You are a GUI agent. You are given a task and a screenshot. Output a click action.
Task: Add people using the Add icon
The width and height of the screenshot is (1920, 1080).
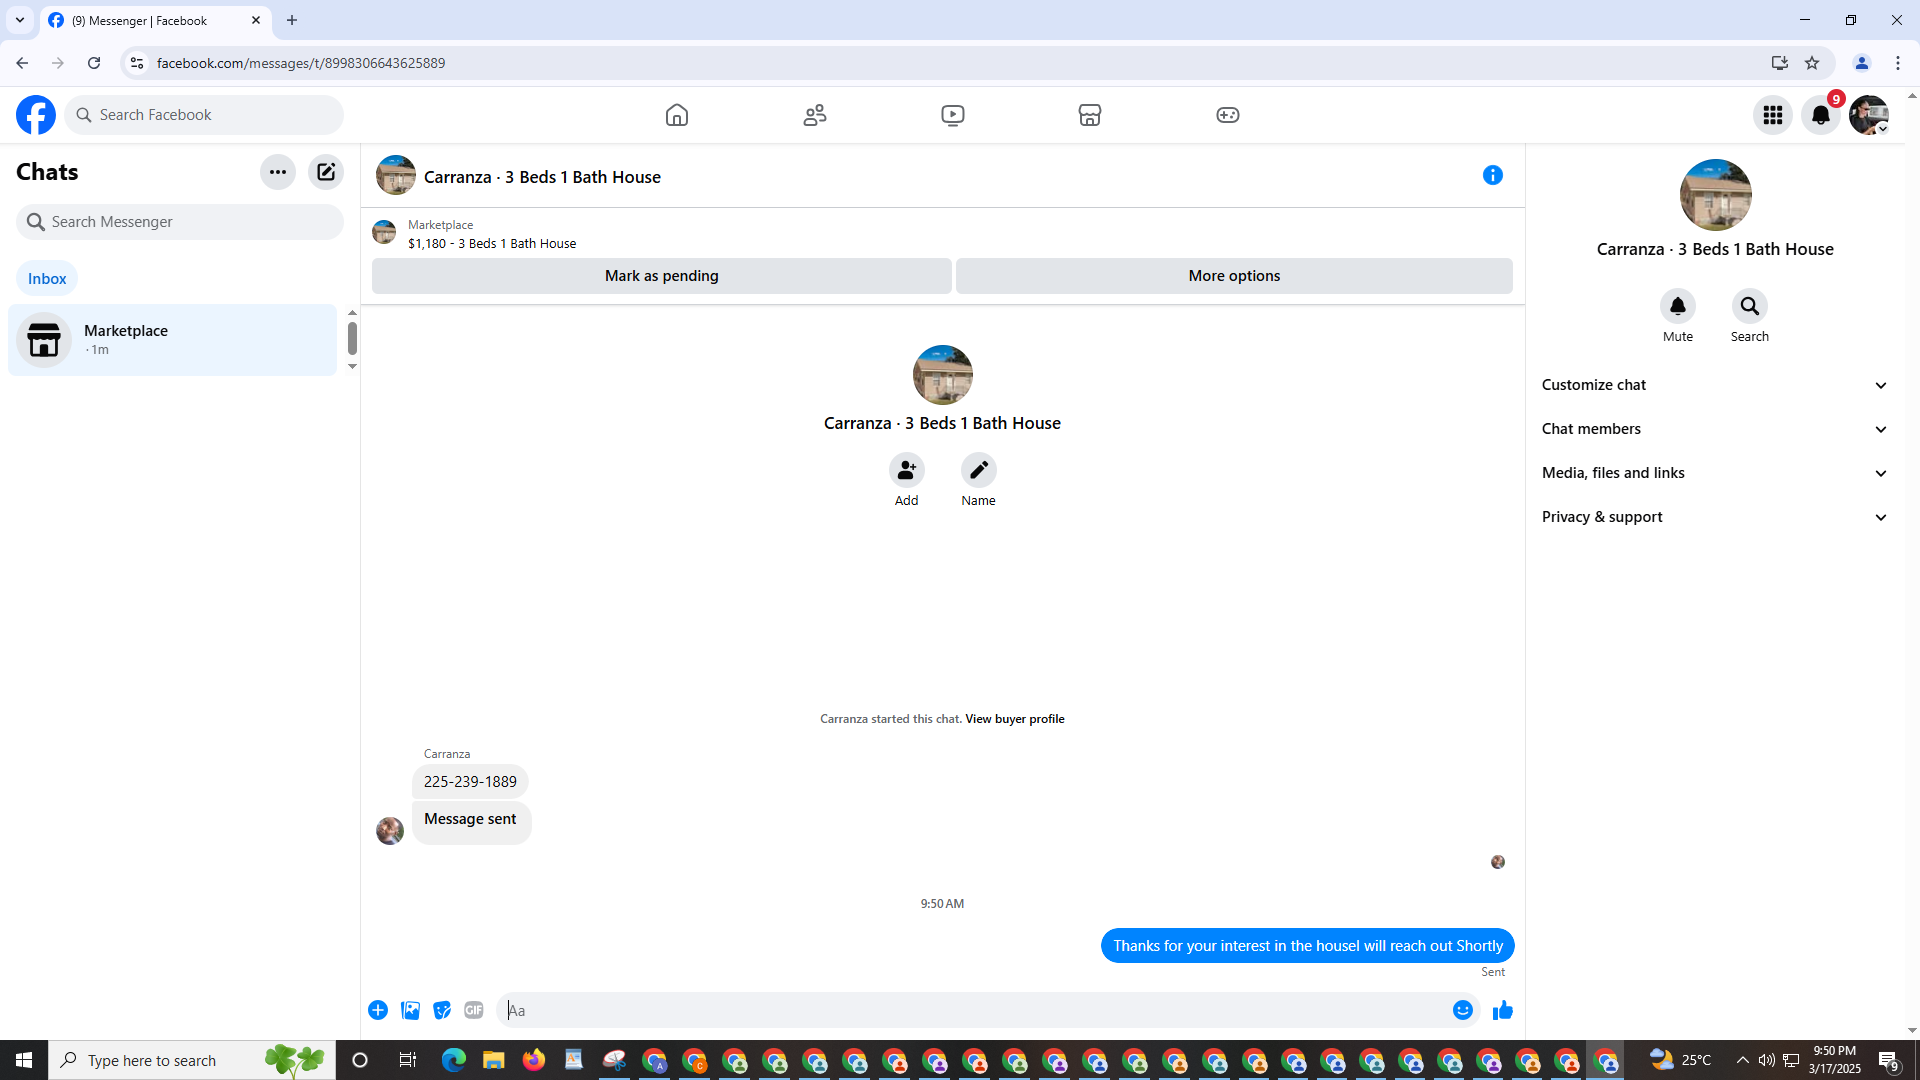coord(907,470)
